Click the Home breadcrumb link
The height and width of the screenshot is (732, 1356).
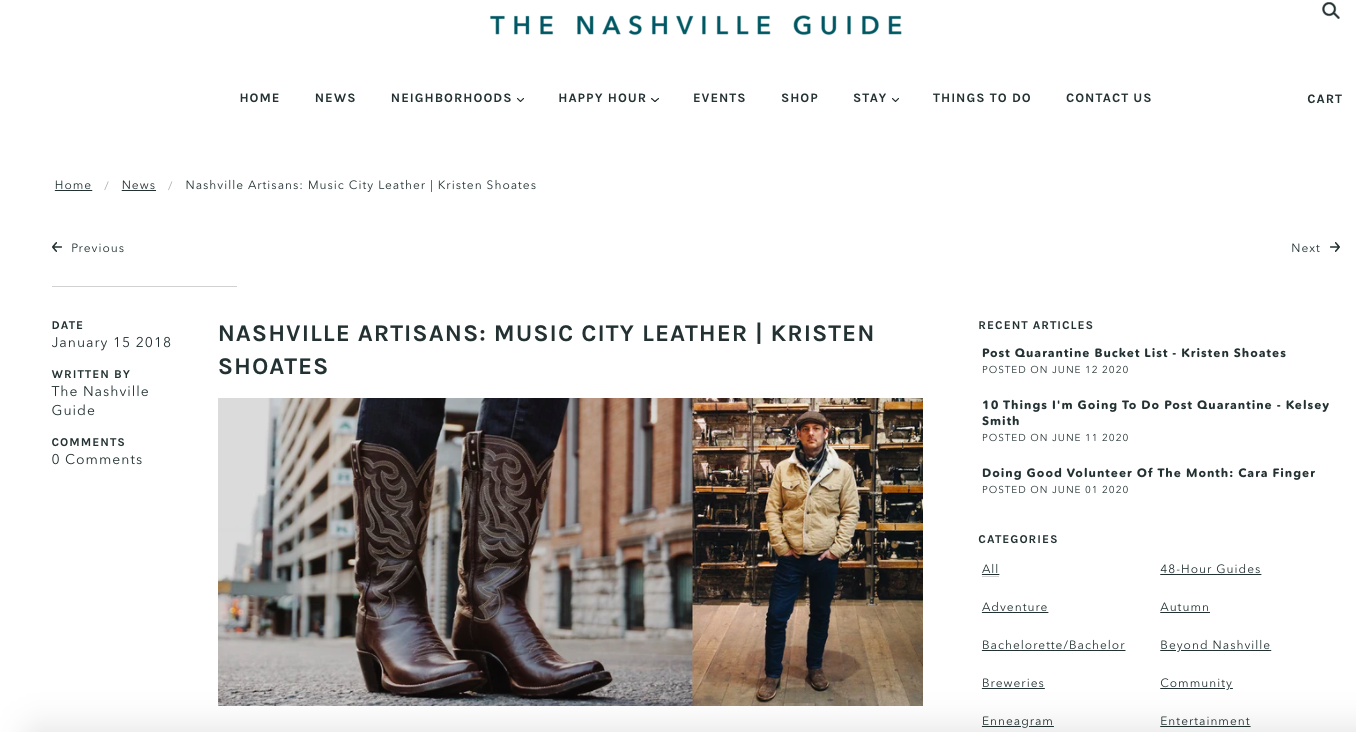pos(73,185)
